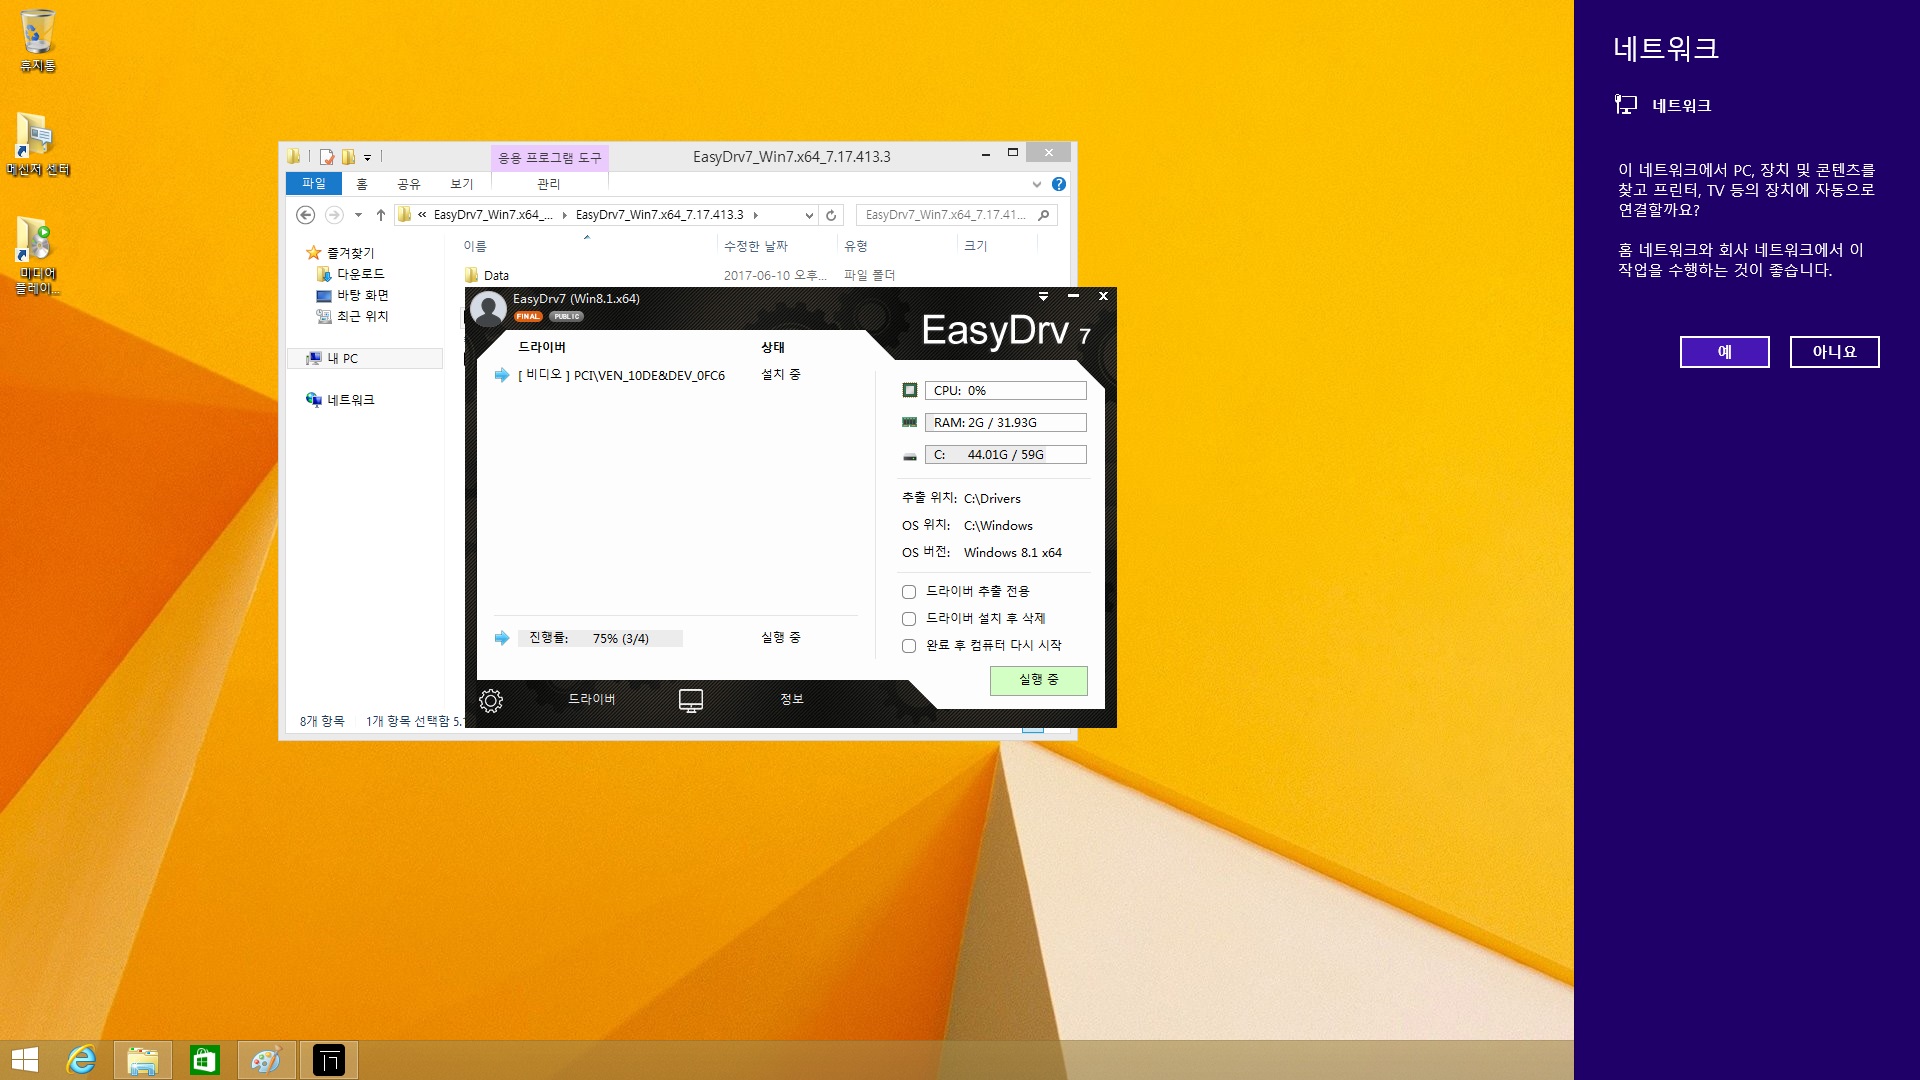Click quick access new folder icon

tap(348, 157)
